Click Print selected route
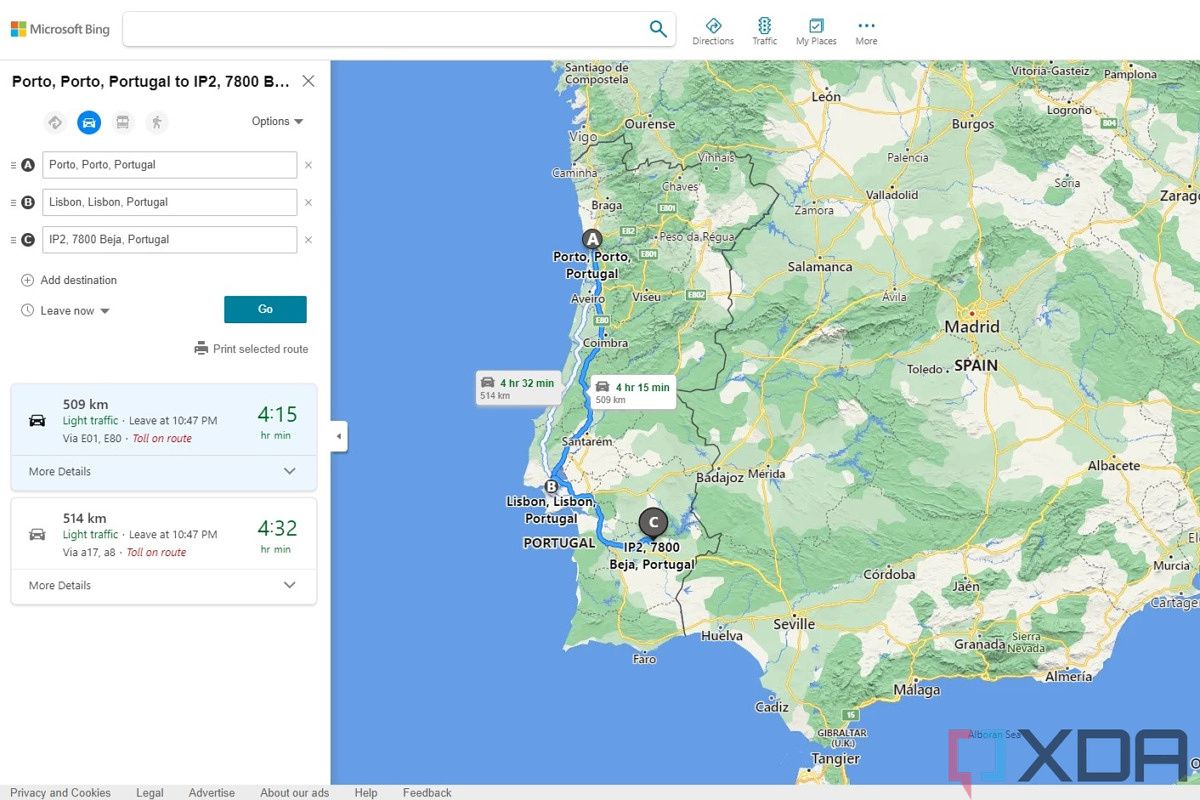Image resolution: width=1200 pixels, height=800 pixels. [x=251, y=349]
